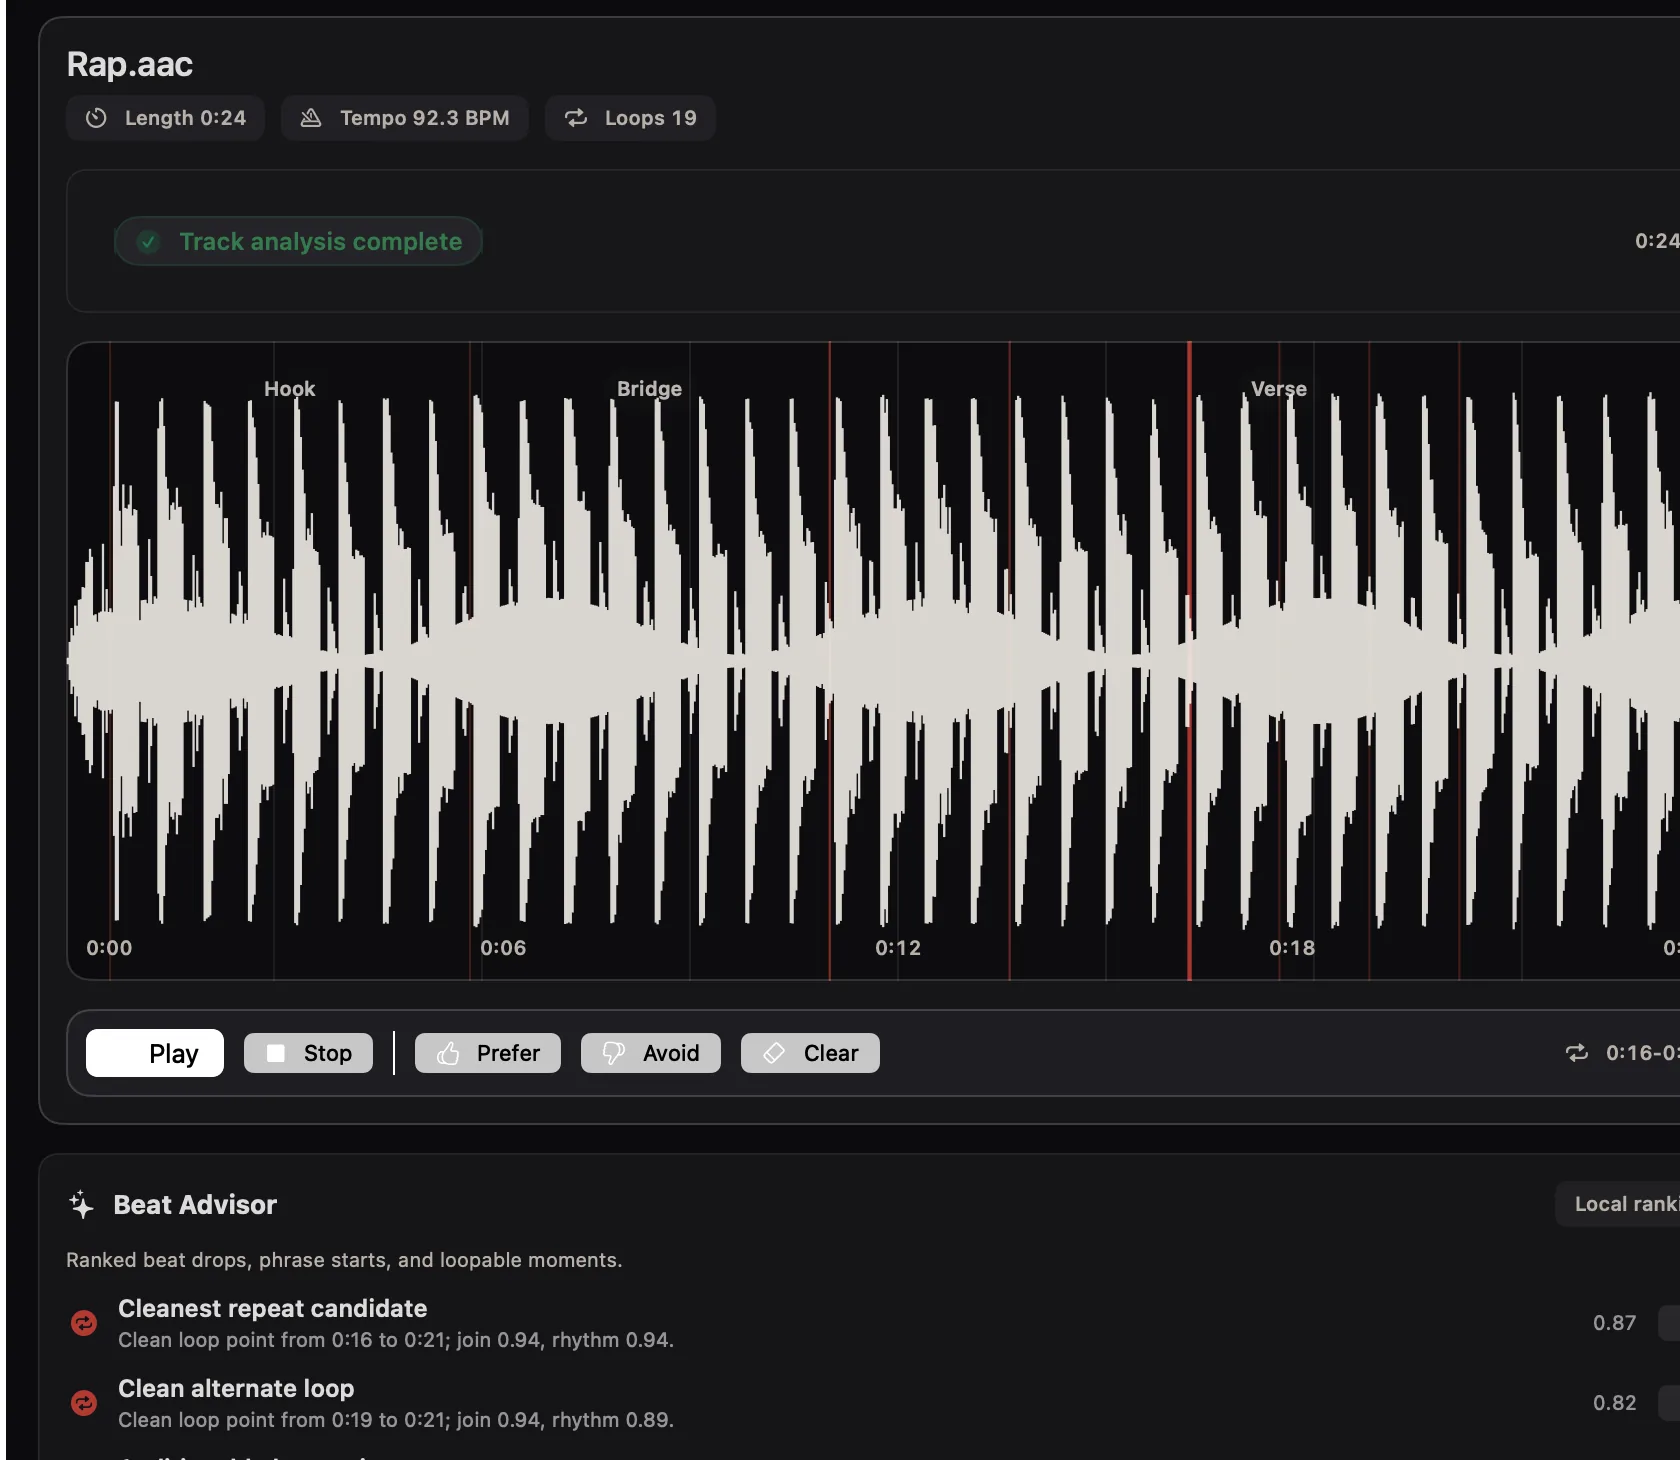Click the metronome icon beside Tempo
This screenshot has width=1680, height=1460.
[311, 118]
